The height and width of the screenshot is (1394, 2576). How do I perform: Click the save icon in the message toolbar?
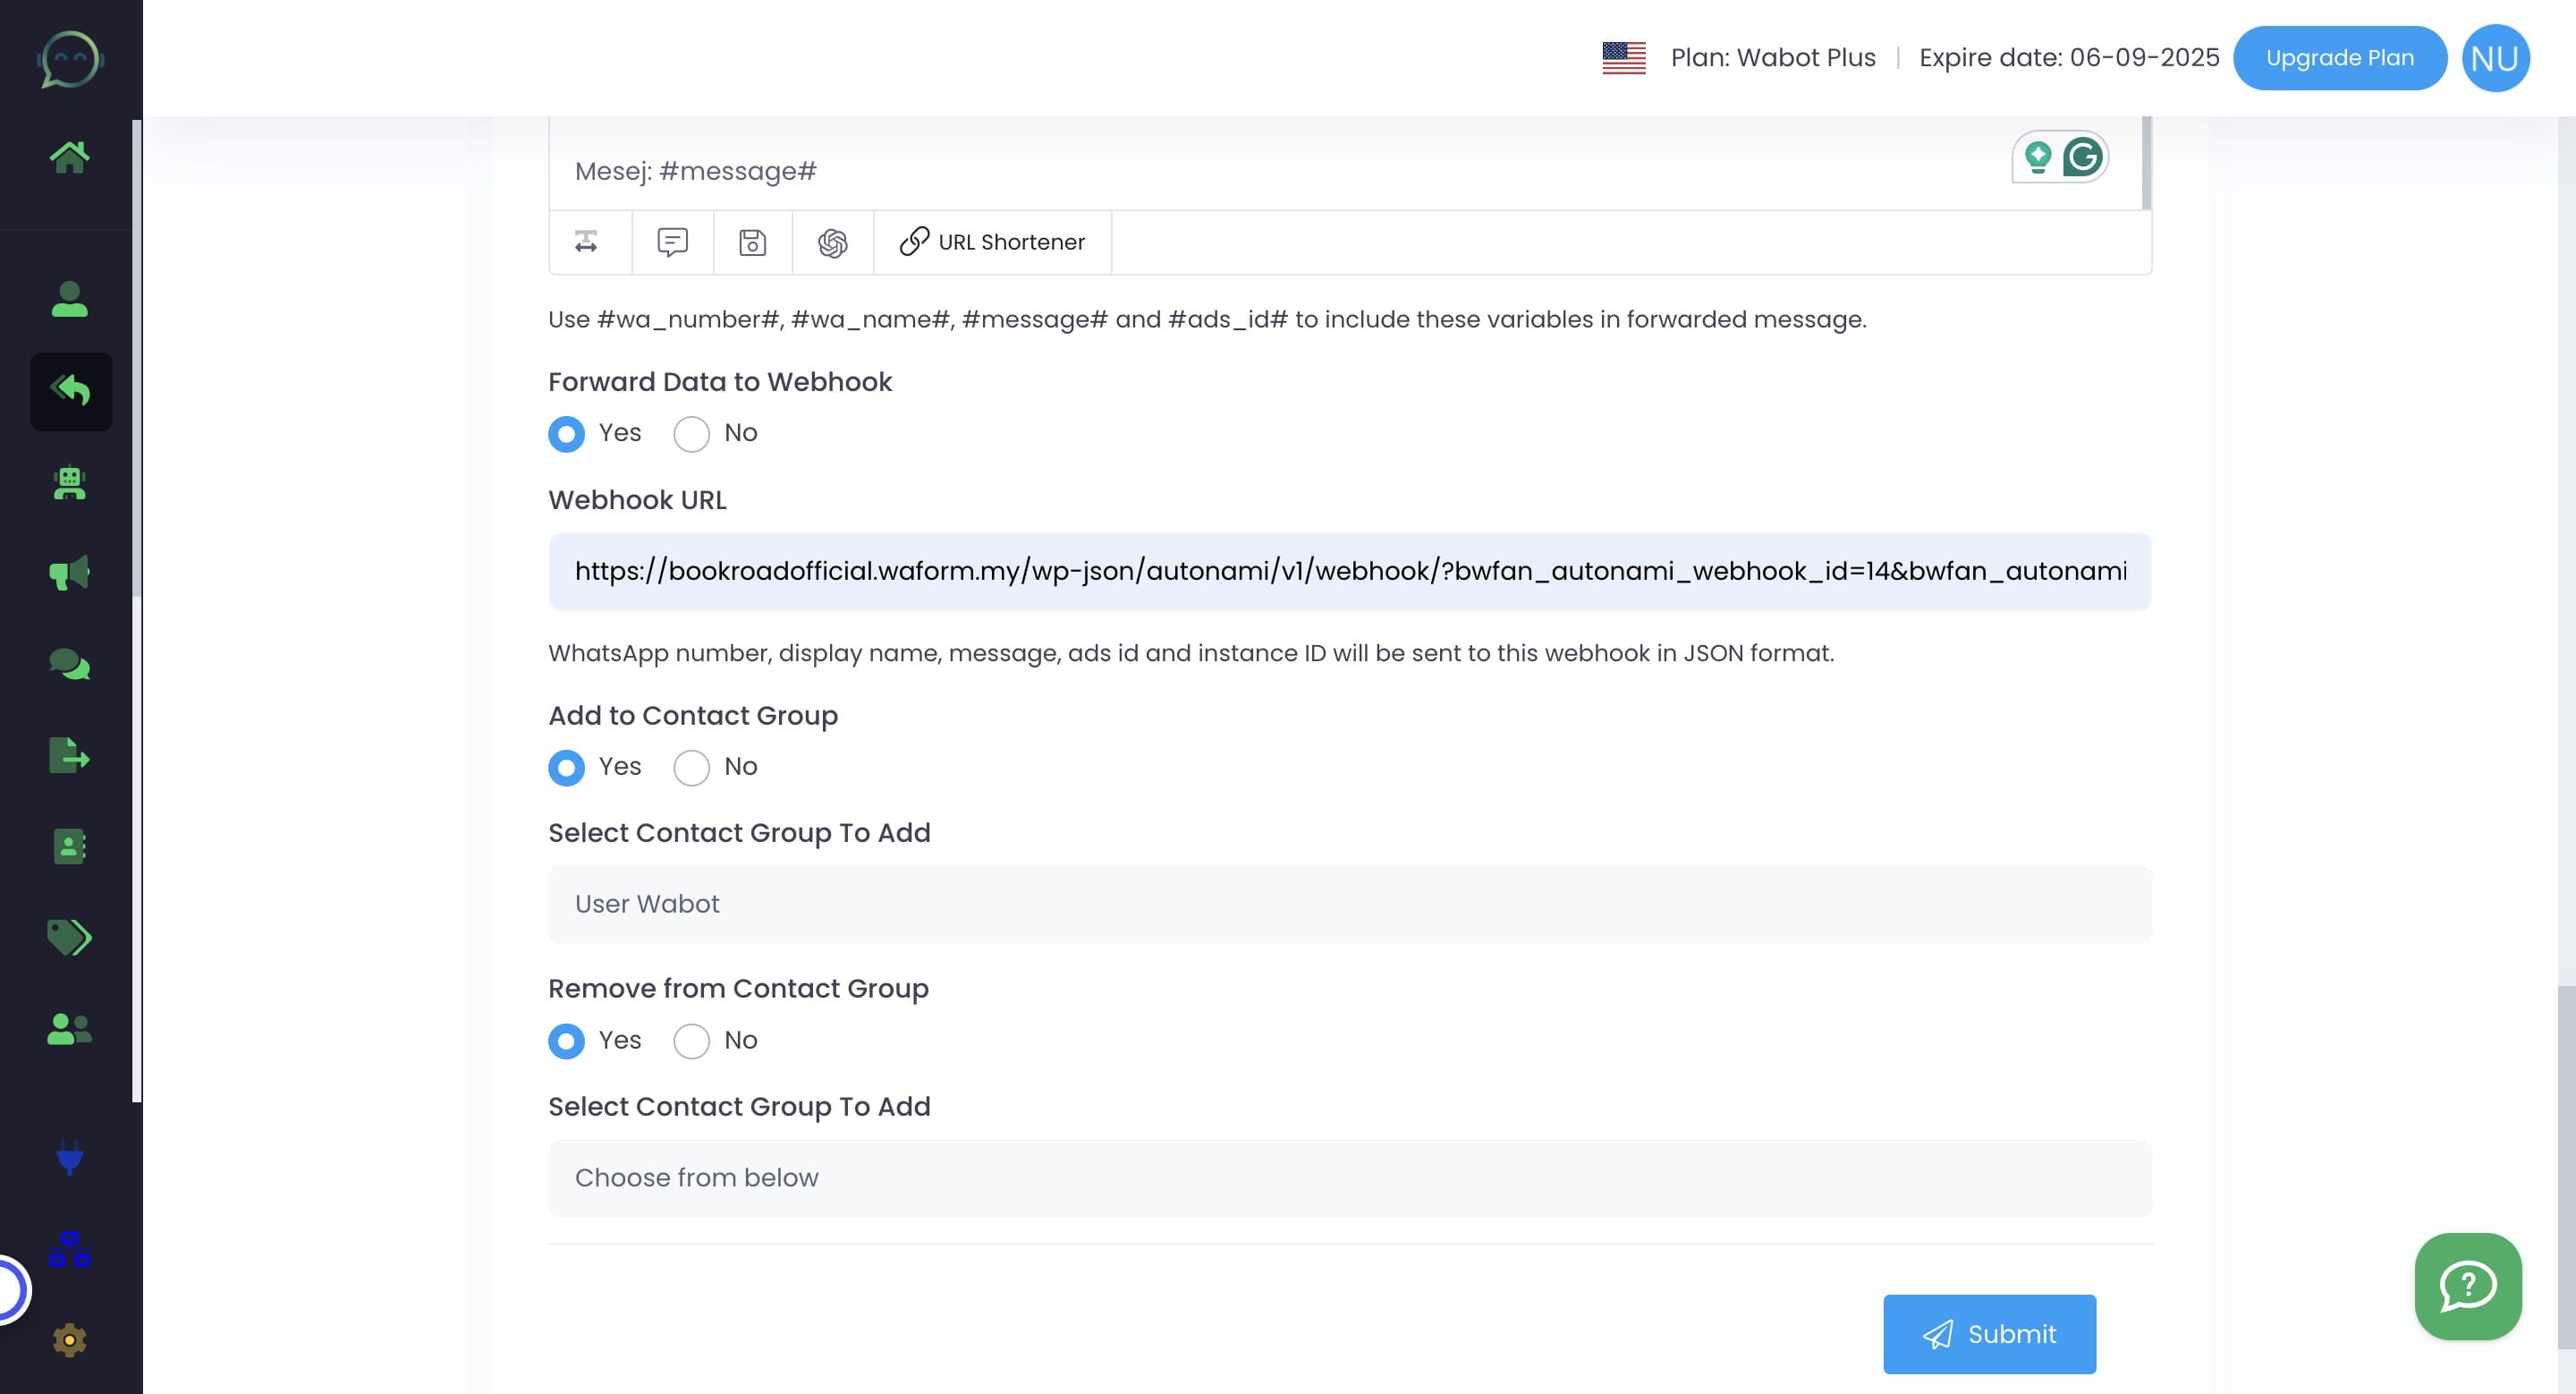[x=752, y=242]
